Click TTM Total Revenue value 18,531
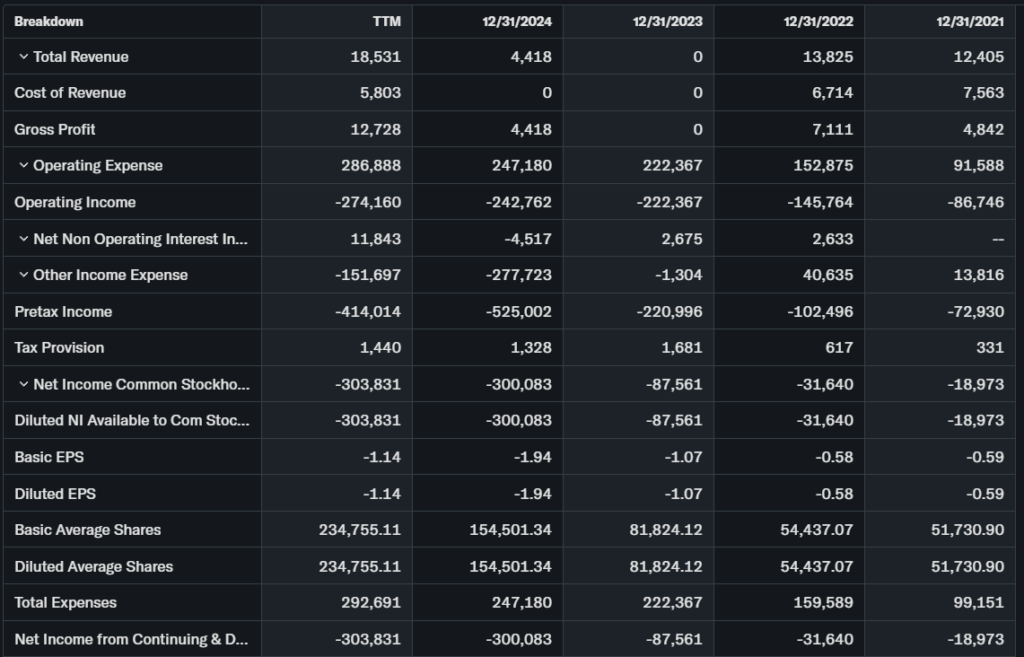This screenshot has width=1024, height=657. [x=379, y=57]
